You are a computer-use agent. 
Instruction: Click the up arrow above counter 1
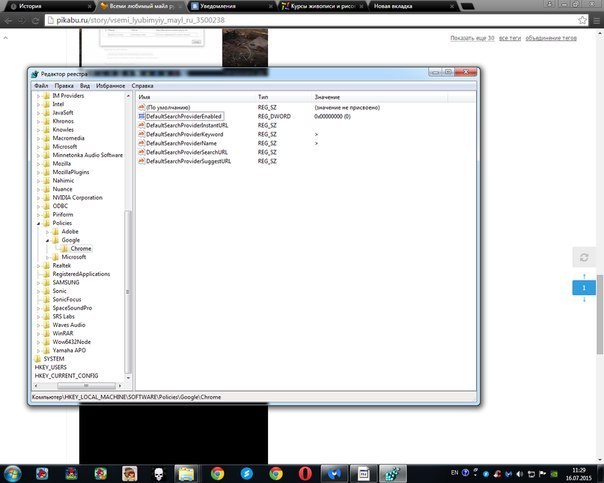click(x=584, y=276)
